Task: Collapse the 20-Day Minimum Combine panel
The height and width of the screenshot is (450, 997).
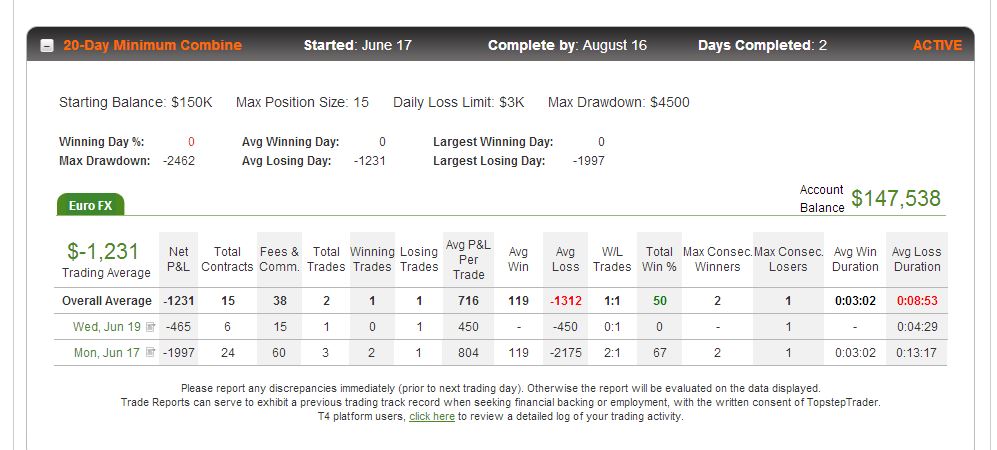Action: point(47,46)
